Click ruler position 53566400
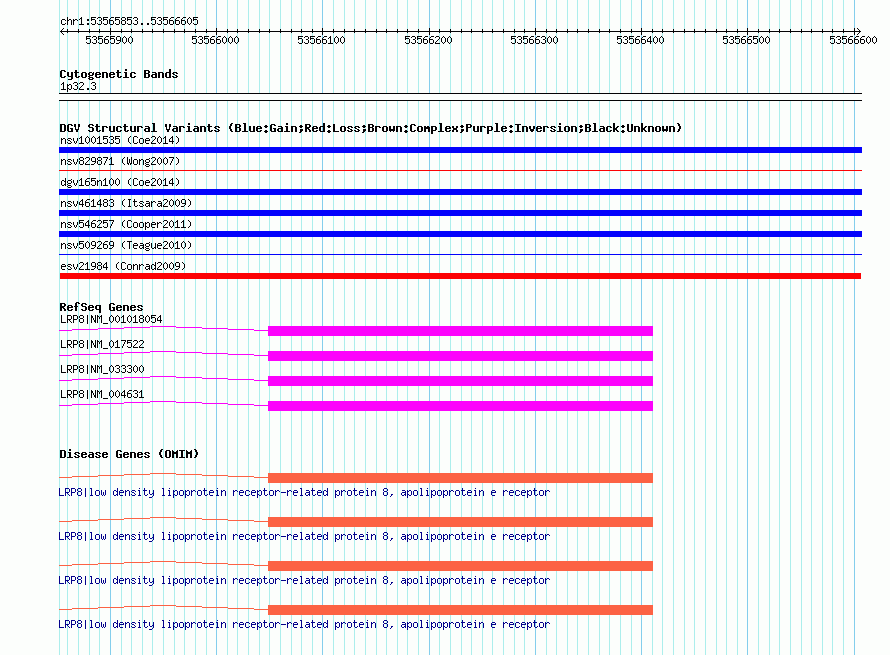890x655 pixels. pyautogui.click(x=641, y=40)
